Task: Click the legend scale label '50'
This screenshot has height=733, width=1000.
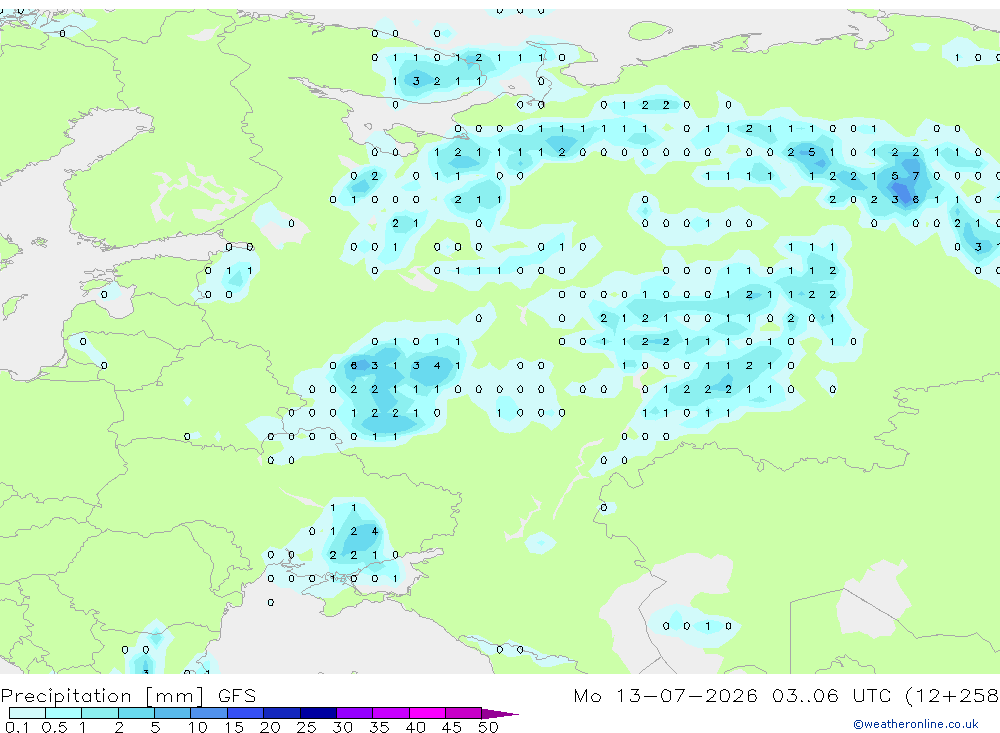Action: [x=488, y=727]
